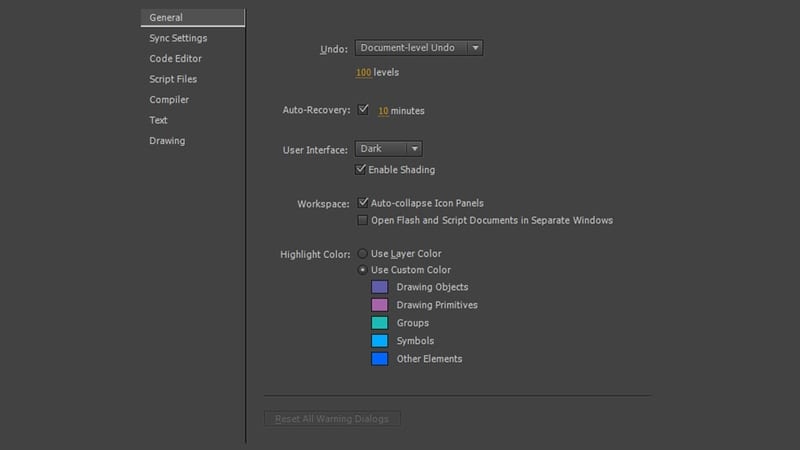800x450 pixels.
Task: Select the Use Layer Color radio button
Action: [362, 254]
